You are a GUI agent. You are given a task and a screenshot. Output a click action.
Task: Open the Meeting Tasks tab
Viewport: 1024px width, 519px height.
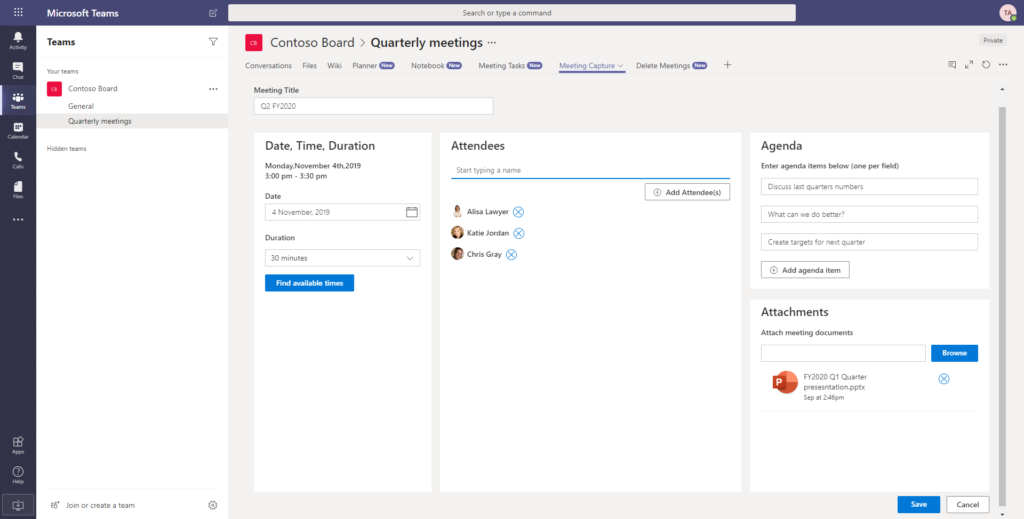(510, 66)
